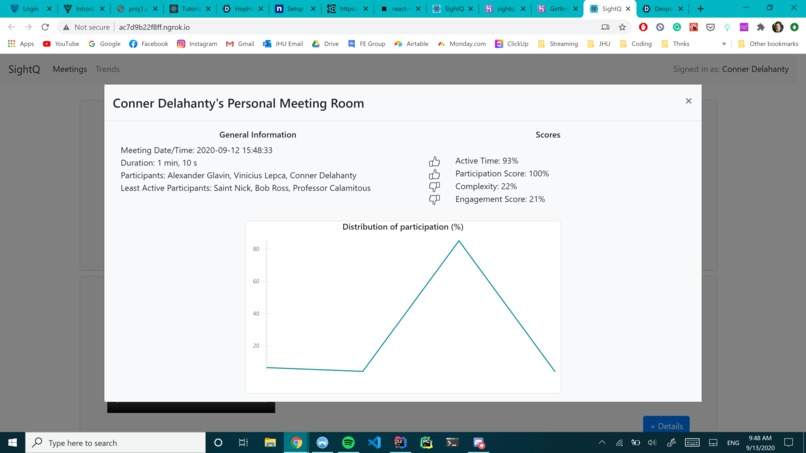Open the Airtable bookmark
The image size is (806, 453).
tap(411, 44)
